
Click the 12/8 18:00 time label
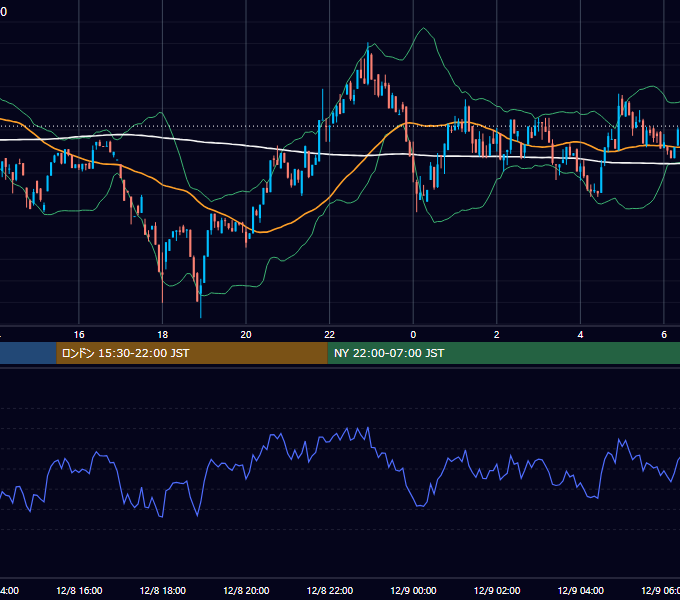click(x=163, y=590)
